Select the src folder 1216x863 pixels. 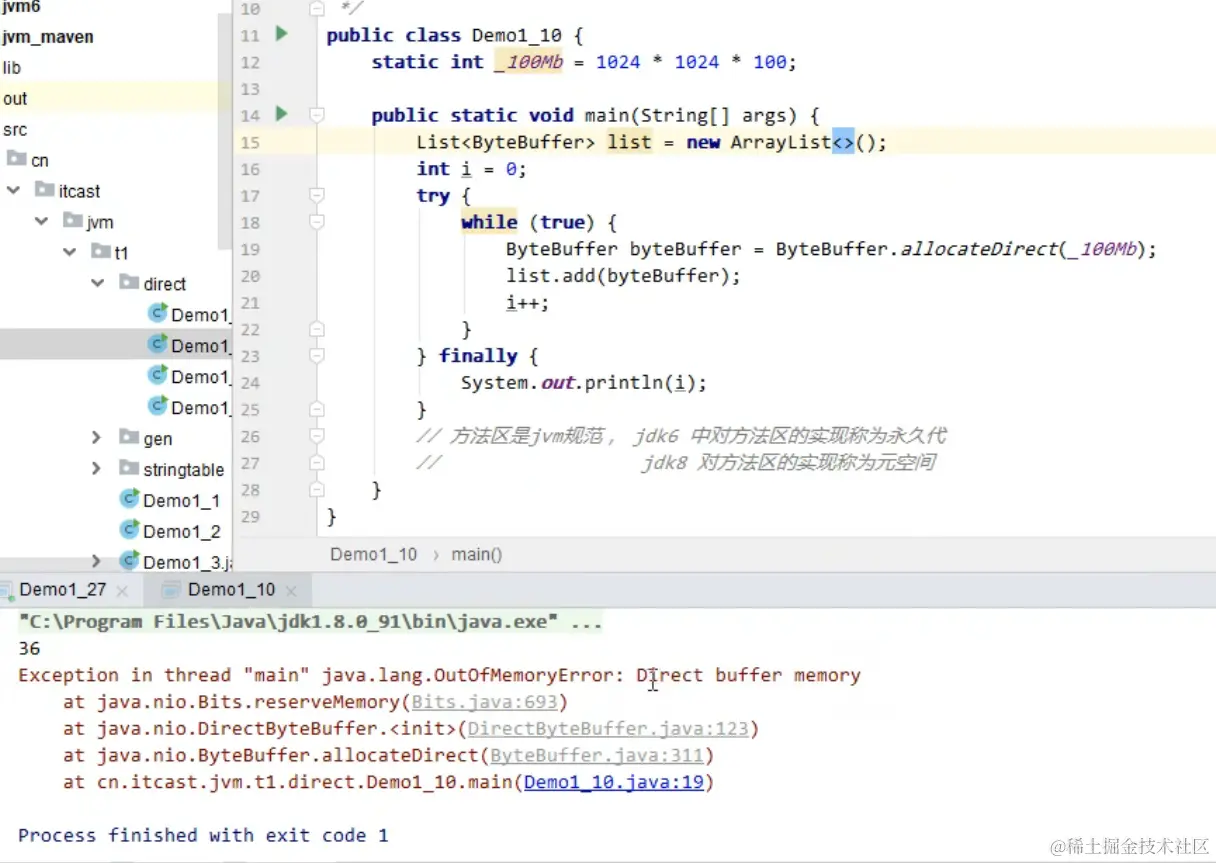pos(15,130)
